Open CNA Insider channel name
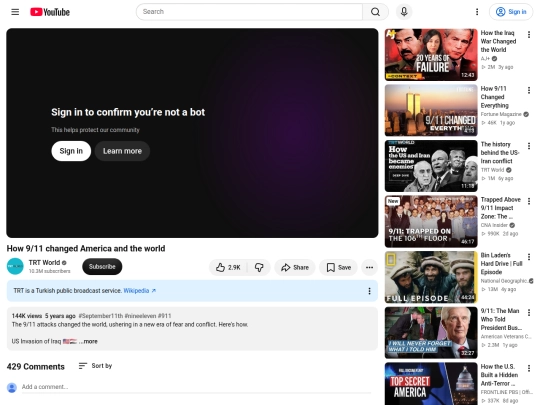Image resolution: width=540 pixels, height=405 pixels. coord(494,225)
